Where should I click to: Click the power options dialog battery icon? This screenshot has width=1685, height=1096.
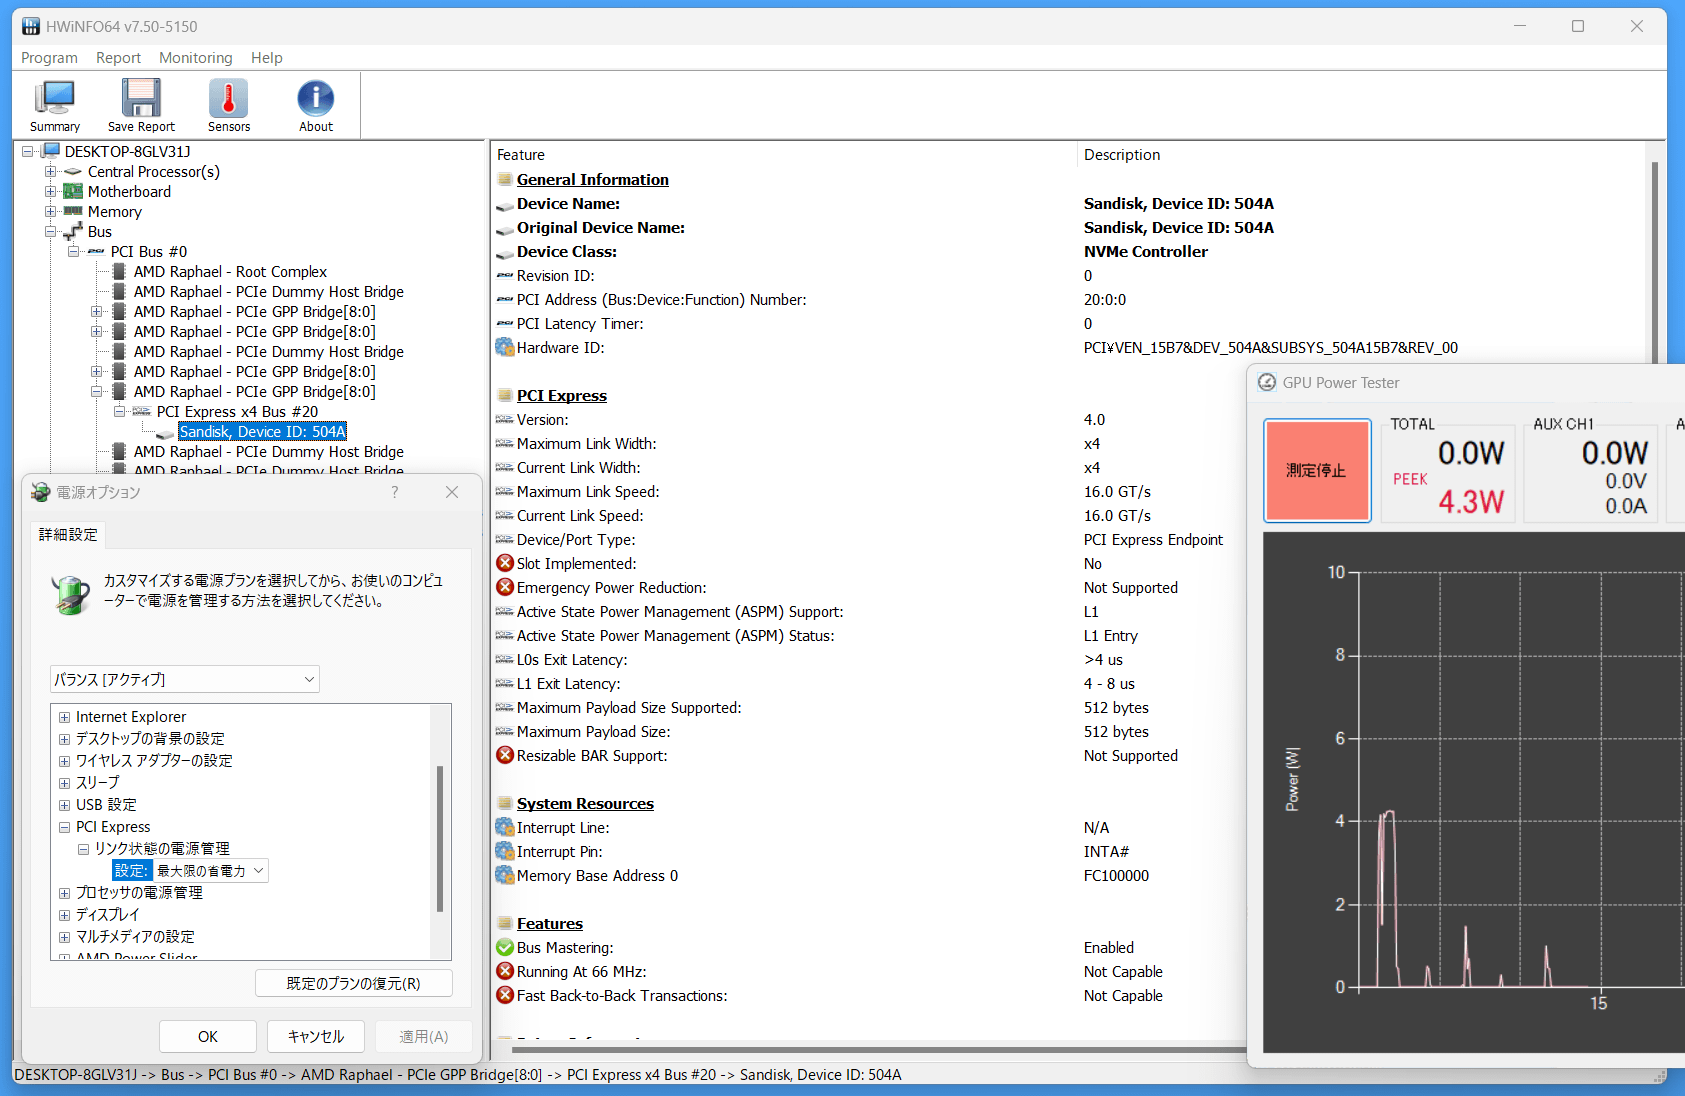click(40, 492)
